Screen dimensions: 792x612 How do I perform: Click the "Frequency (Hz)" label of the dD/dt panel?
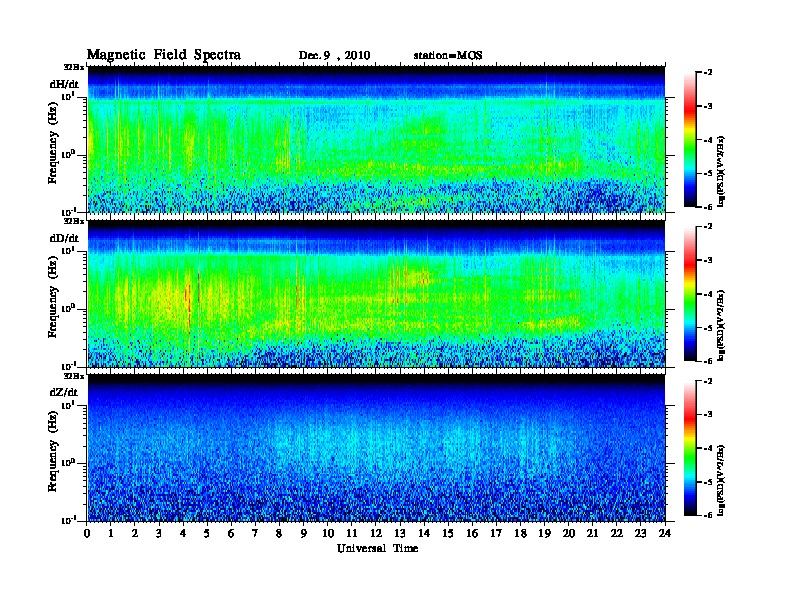(x=53, y=297)
